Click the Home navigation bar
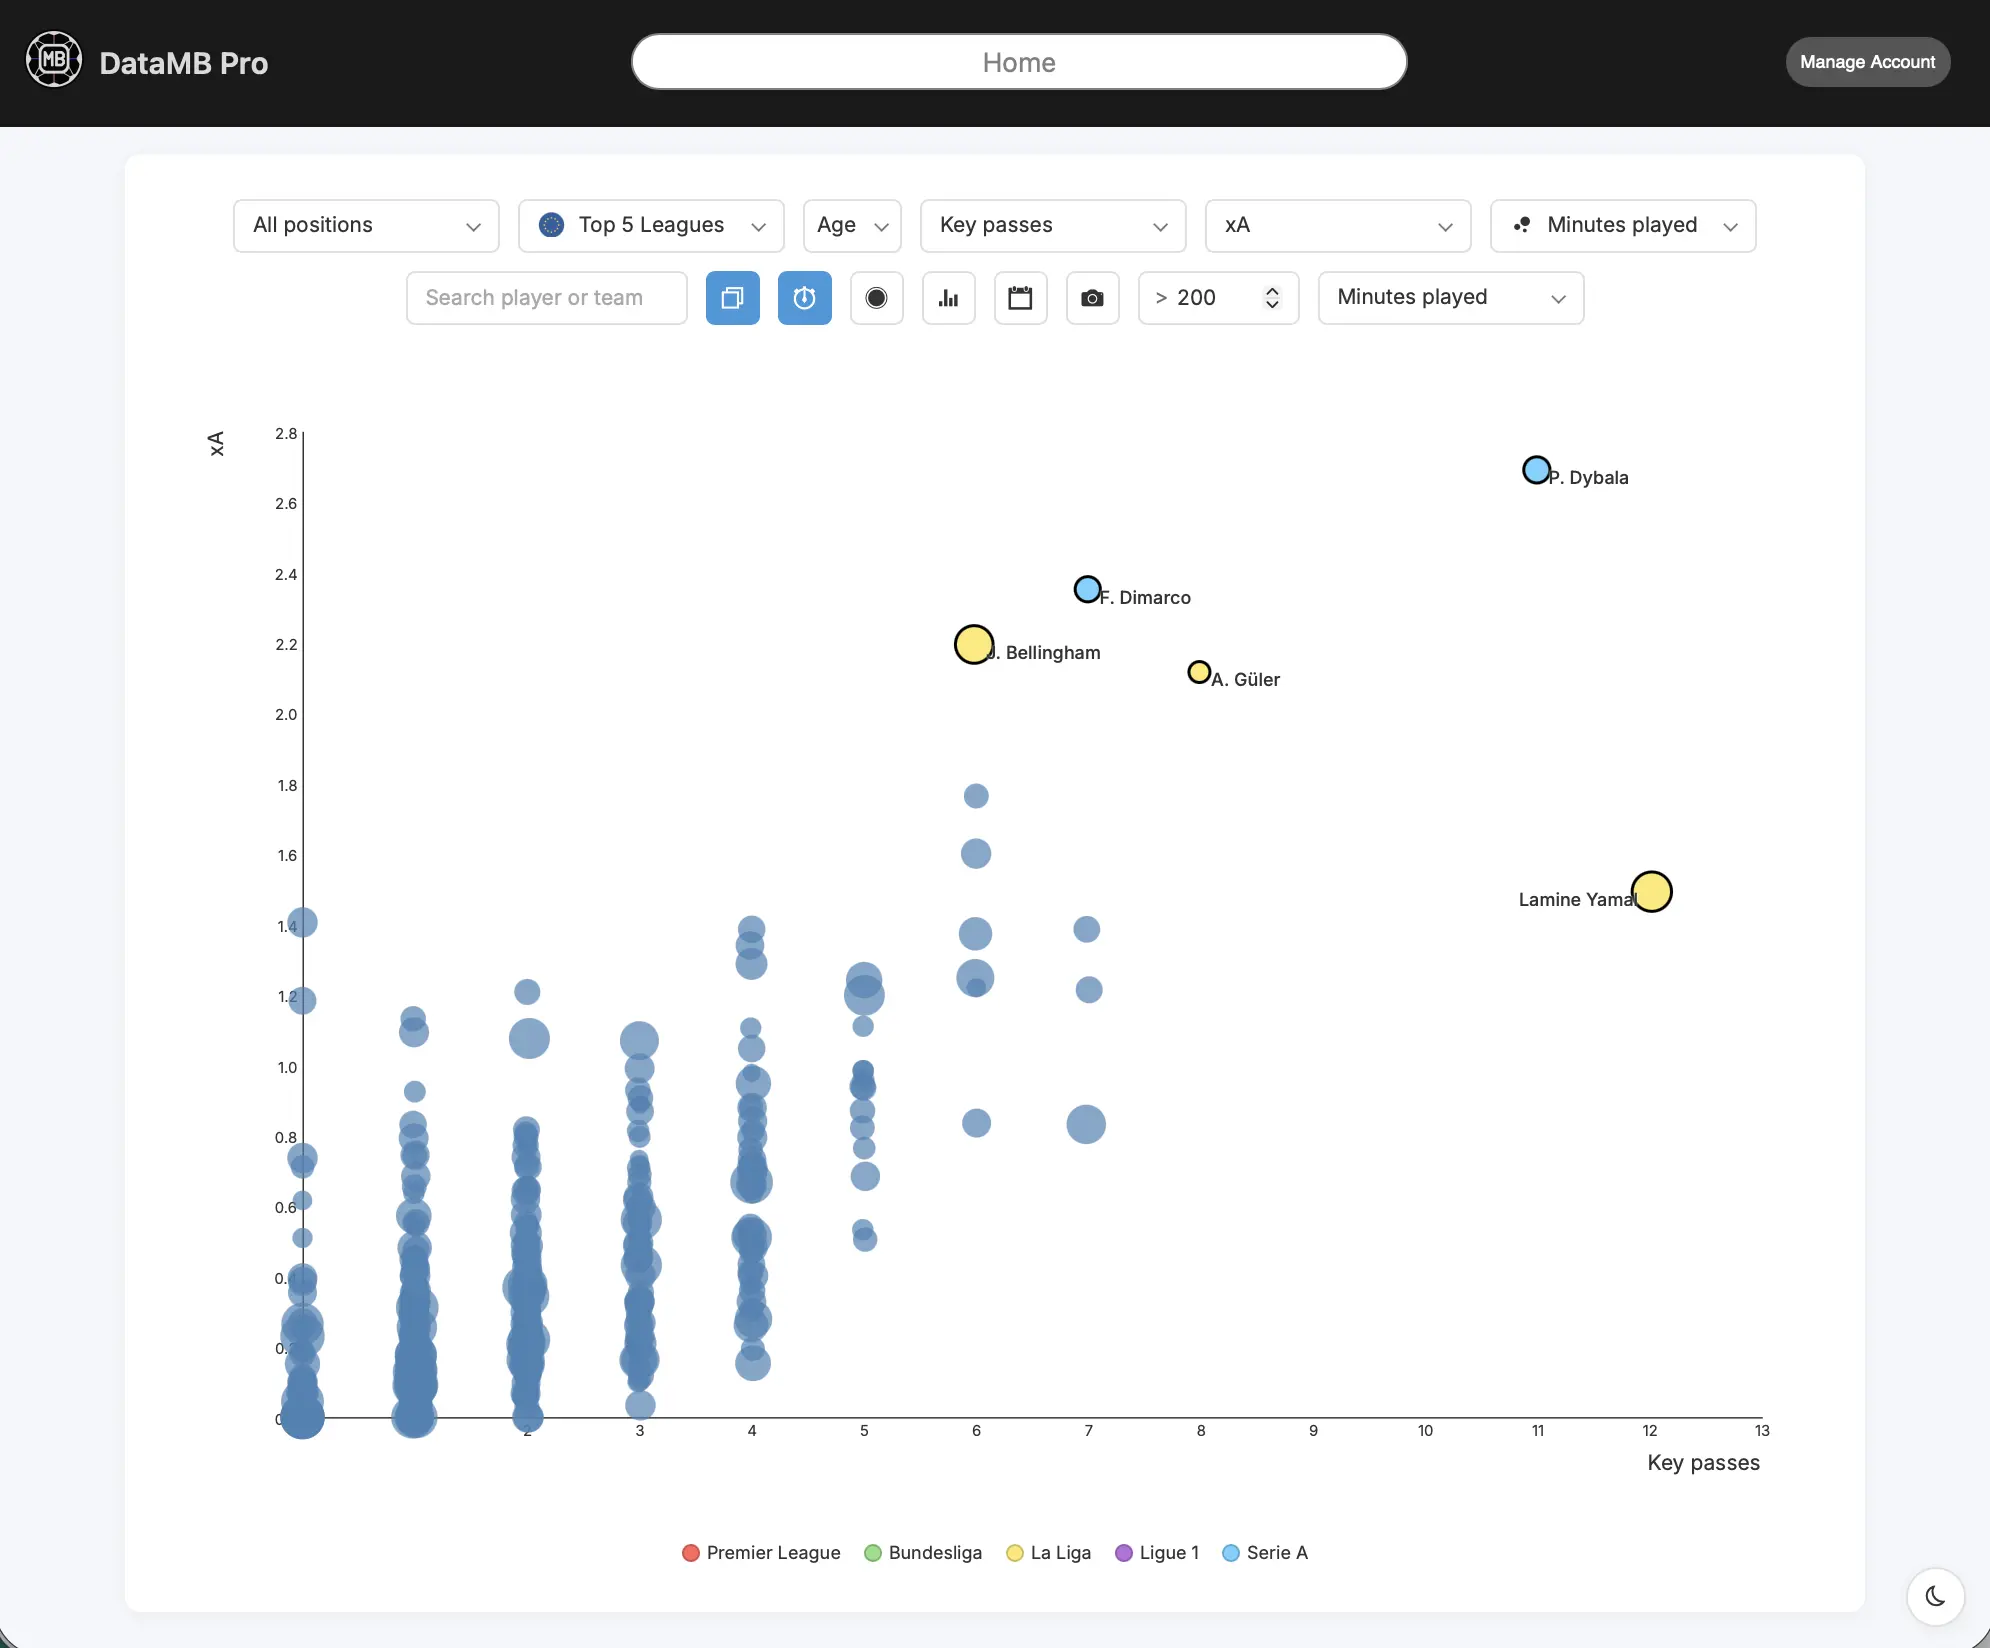 pyautogui.click(x=1019, y=62)
